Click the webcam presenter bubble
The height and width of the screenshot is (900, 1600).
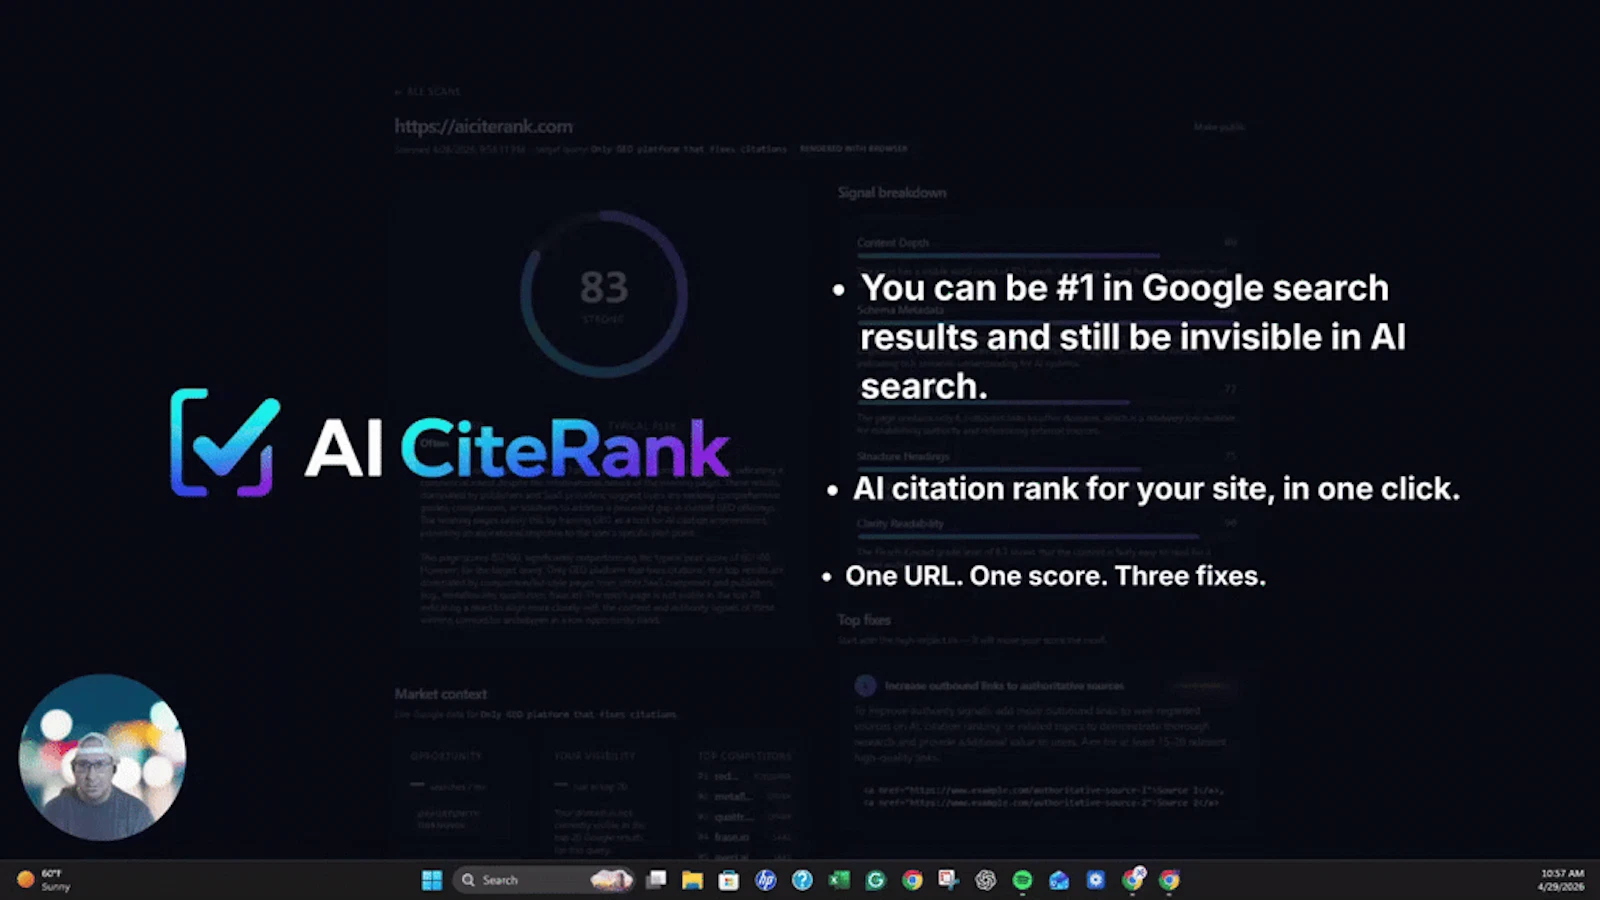pos(102,757)
